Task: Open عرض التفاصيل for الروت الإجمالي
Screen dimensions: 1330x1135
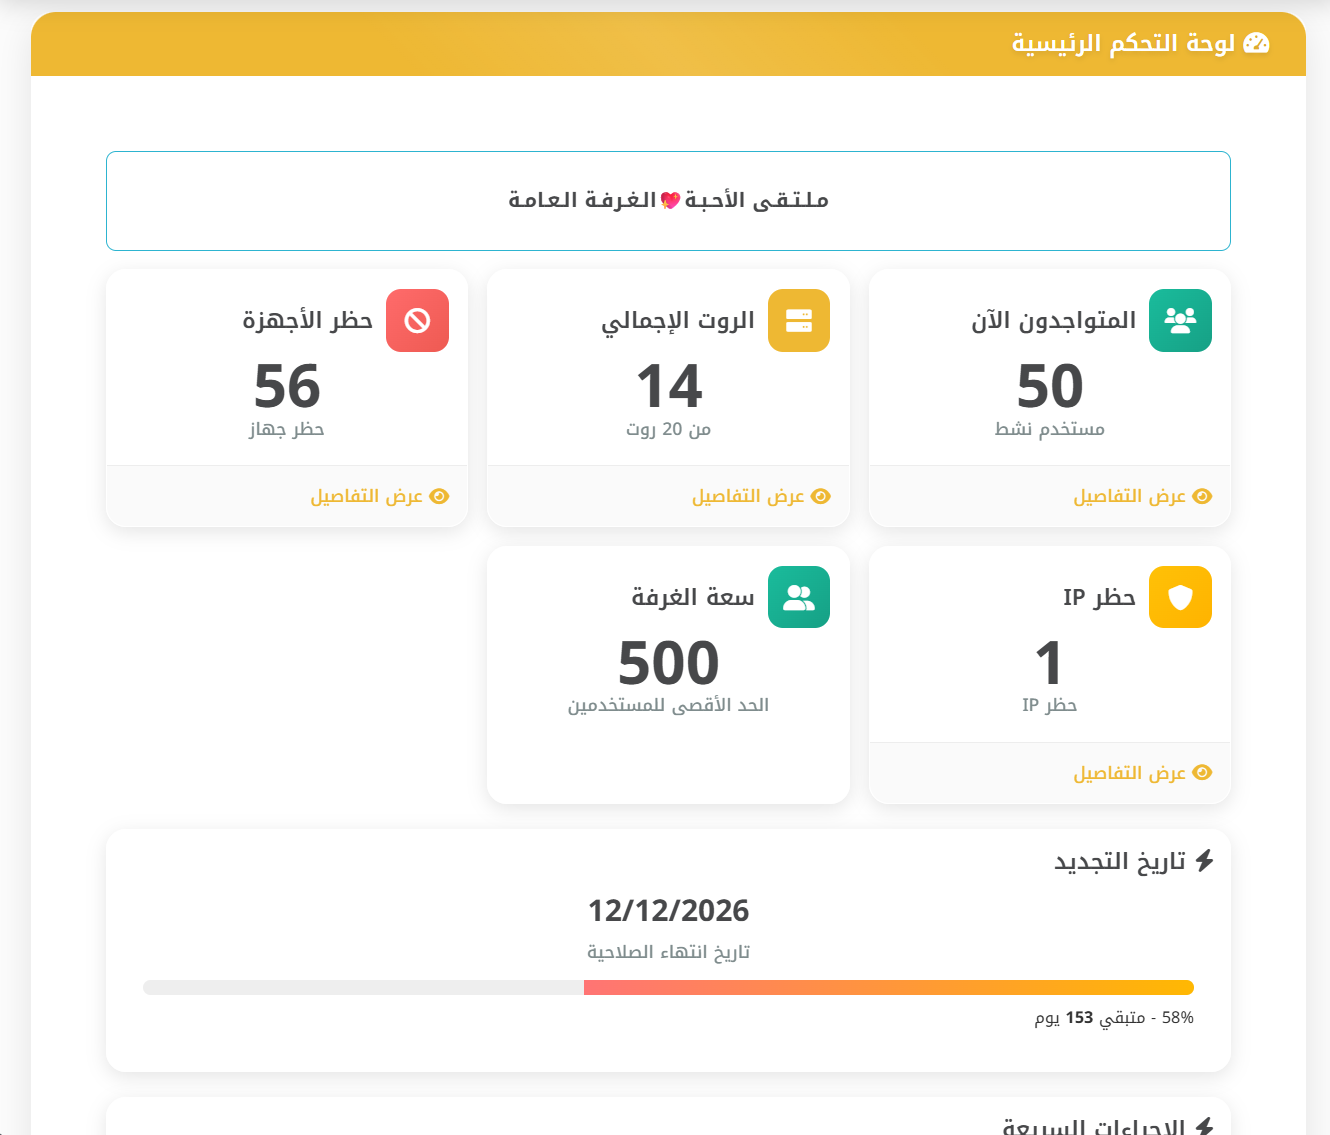Action: [x=761, y=496]
